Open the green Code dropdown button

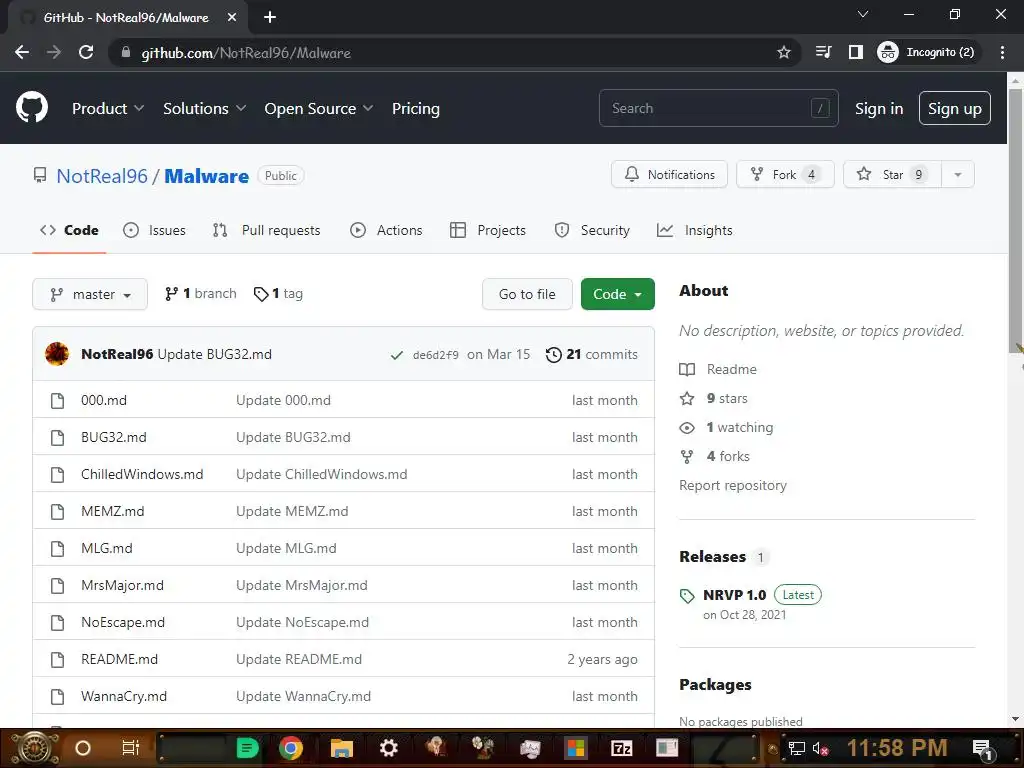(618, 295)
